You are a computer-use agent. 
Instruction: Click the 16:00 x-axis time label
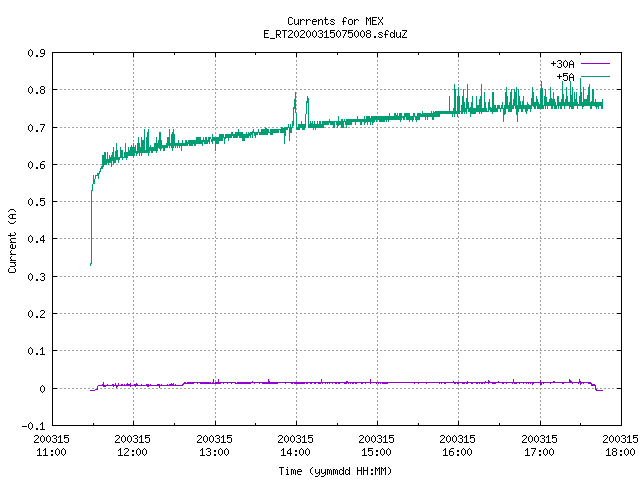tap(457, 452)
